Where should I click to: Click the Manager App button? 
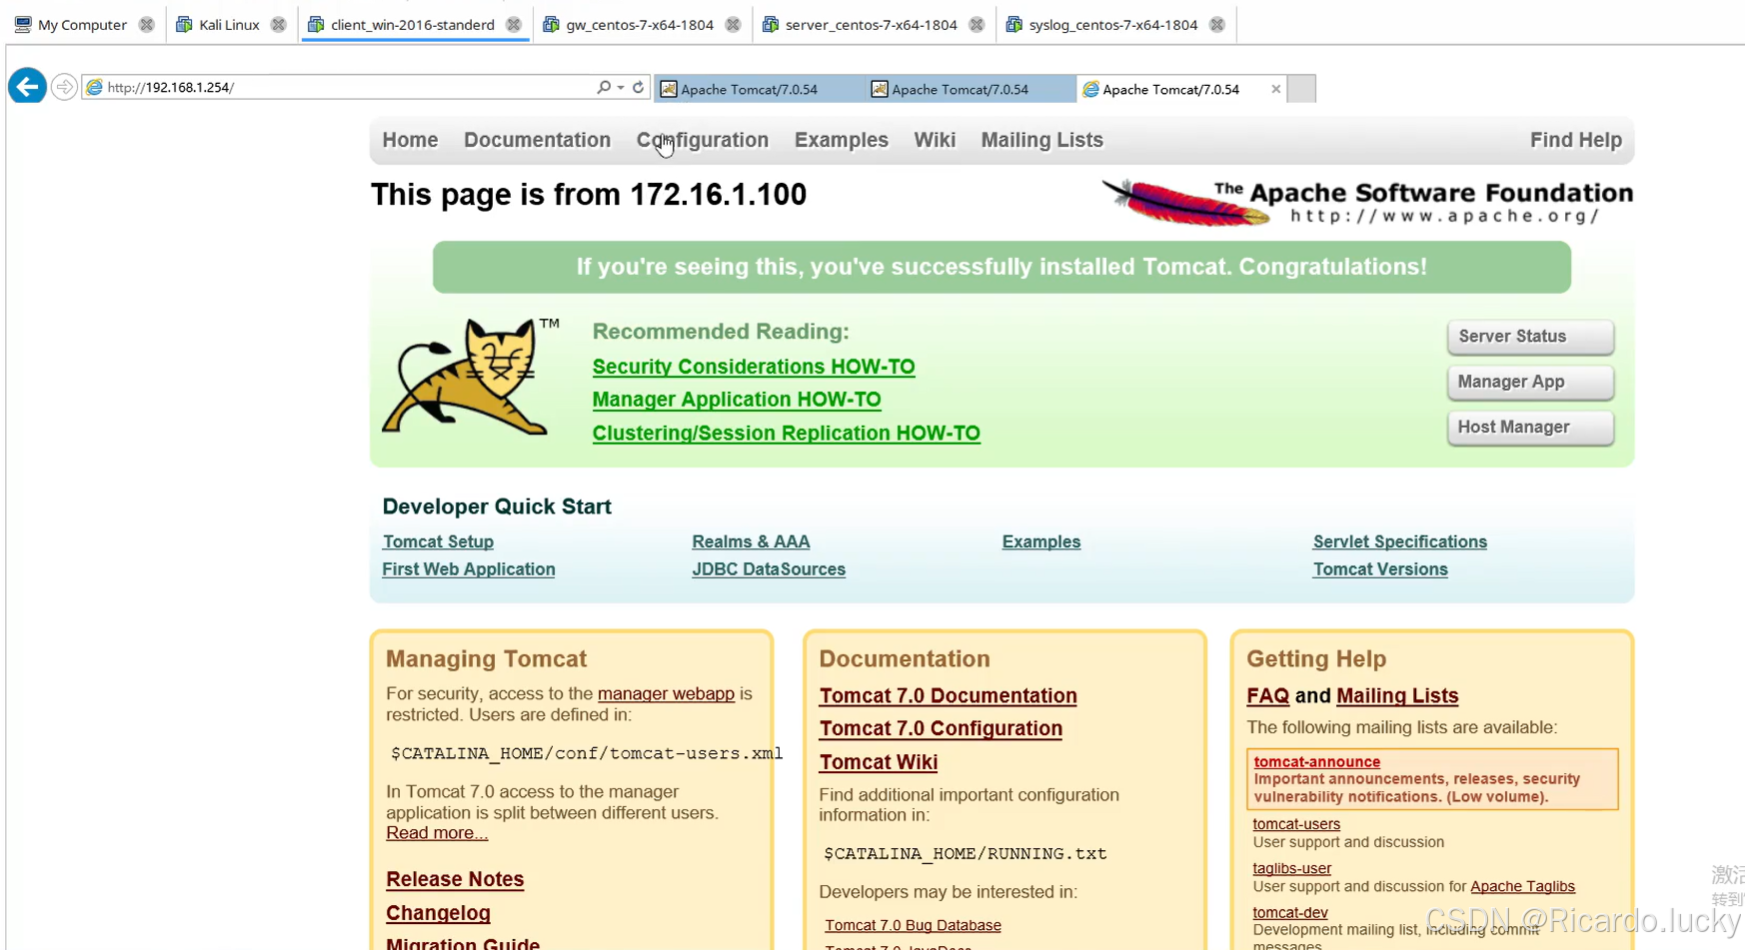[1530, 382]
